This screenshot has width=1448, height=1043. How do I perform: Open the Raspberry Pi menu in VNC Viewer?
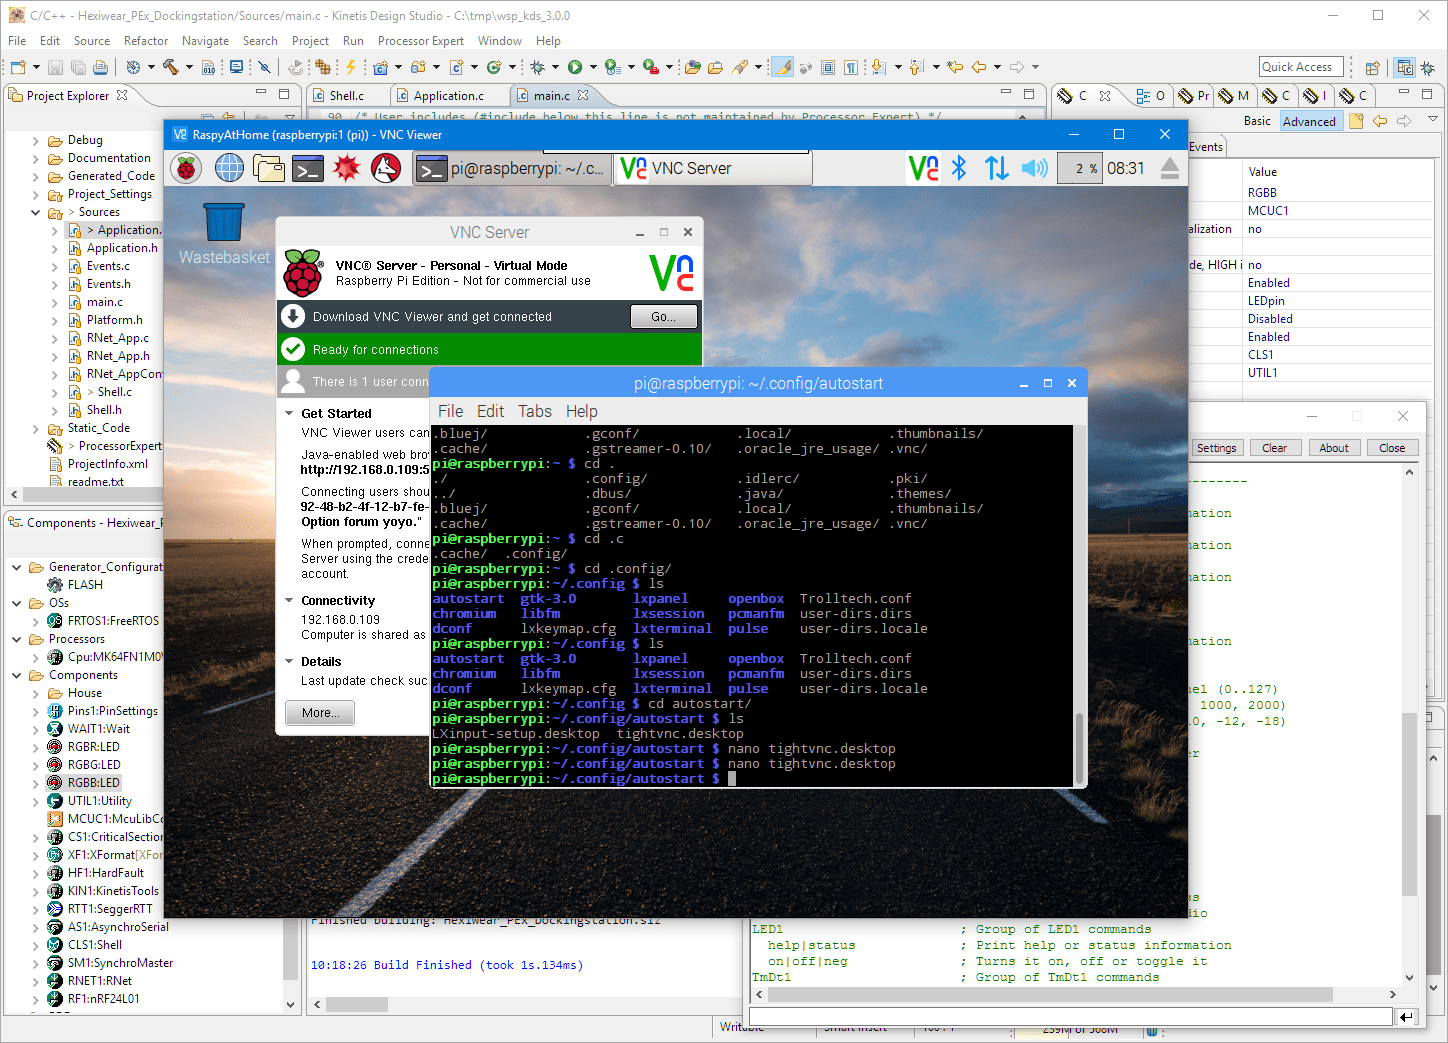[187, 169]
